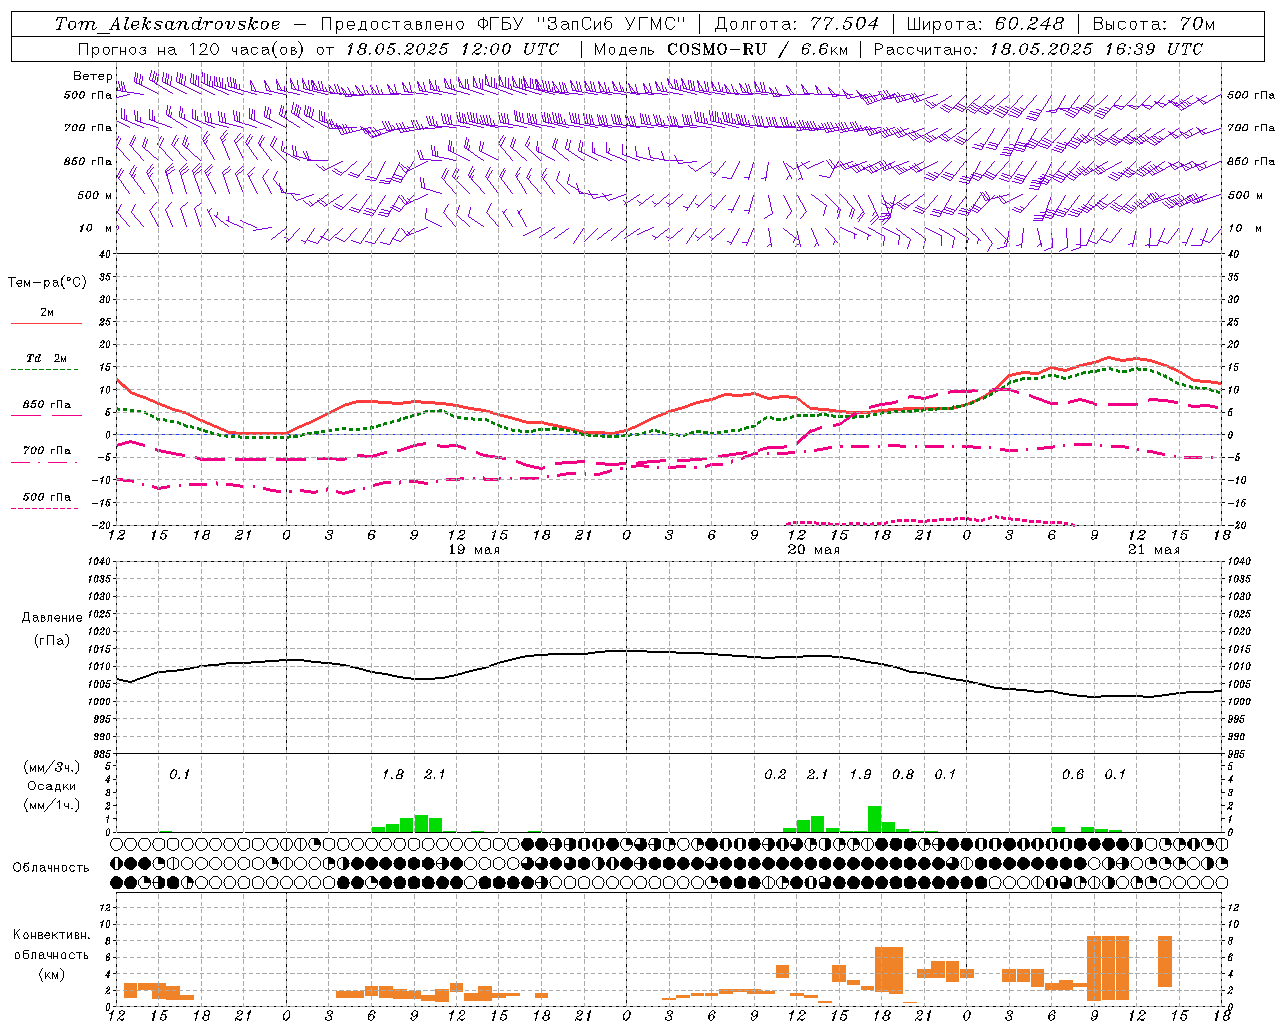Screen dimensions: 1280x1024
Task: Click the 0.2 precipitation total value
Action: 775,774
